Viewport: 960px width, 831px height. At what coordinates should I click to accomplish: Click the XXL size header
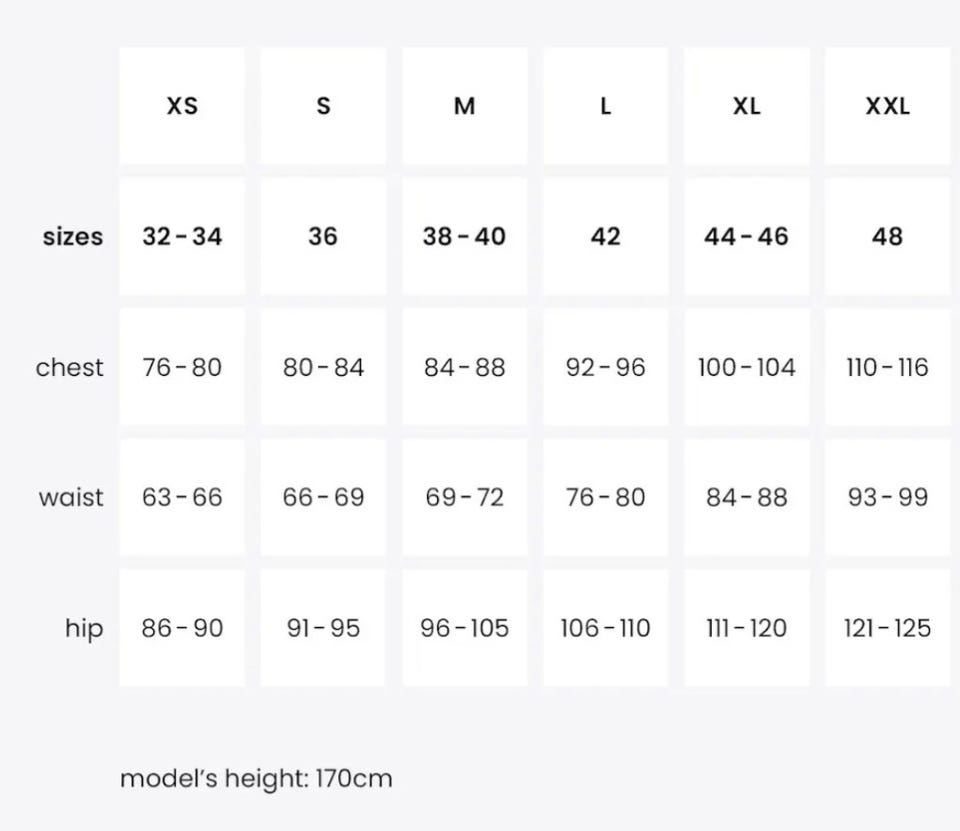click(x=887, y=106)
